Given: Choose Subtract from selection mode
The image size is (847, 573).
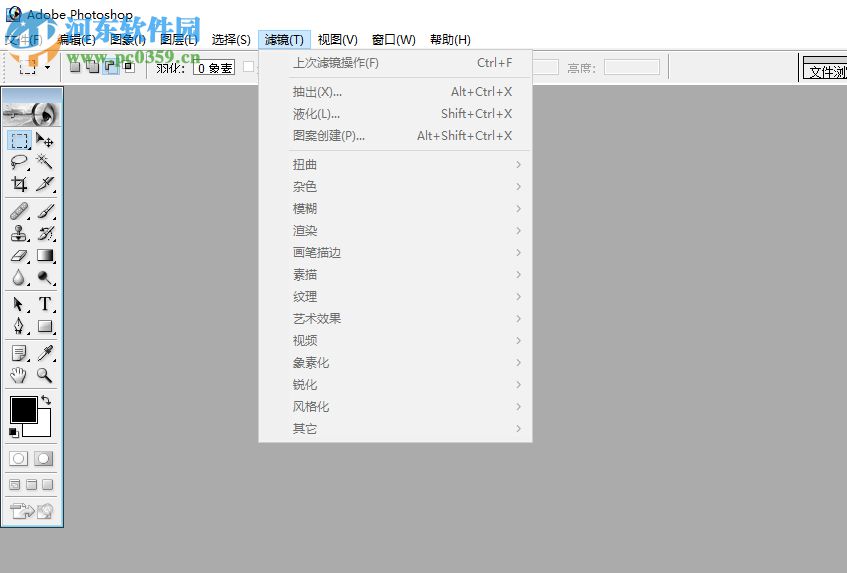Looking at the screenshot, I should click(x=111, y=66).
